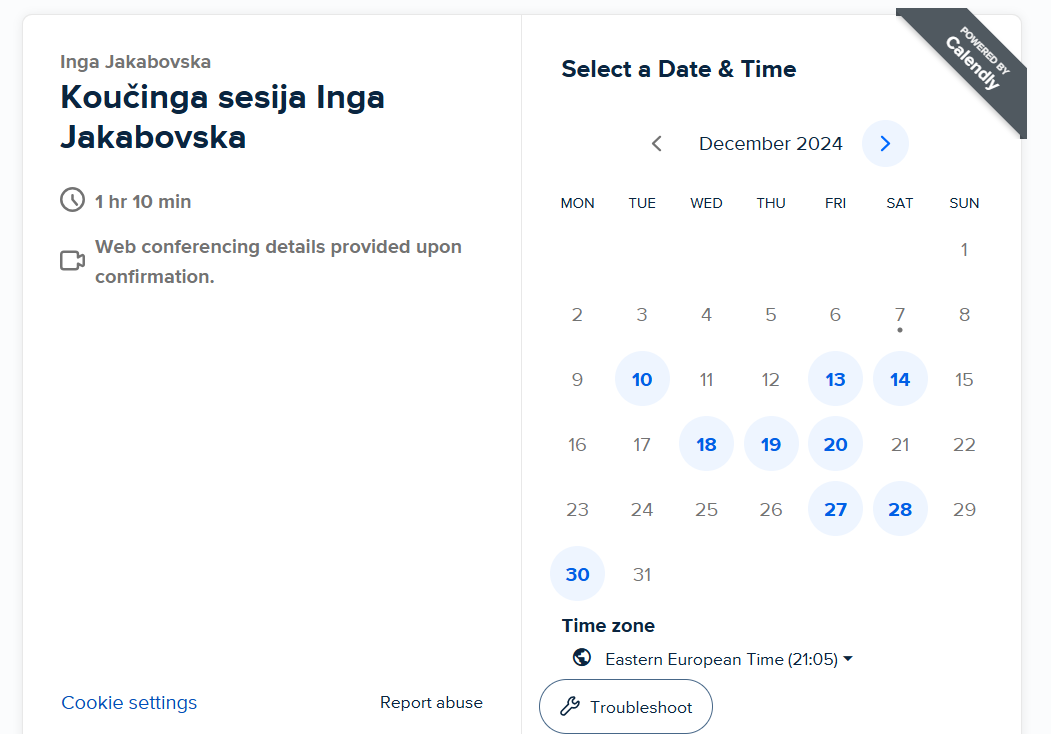
Task: Click the 1 hr 10 min duration text
Action: coord(143,201)
